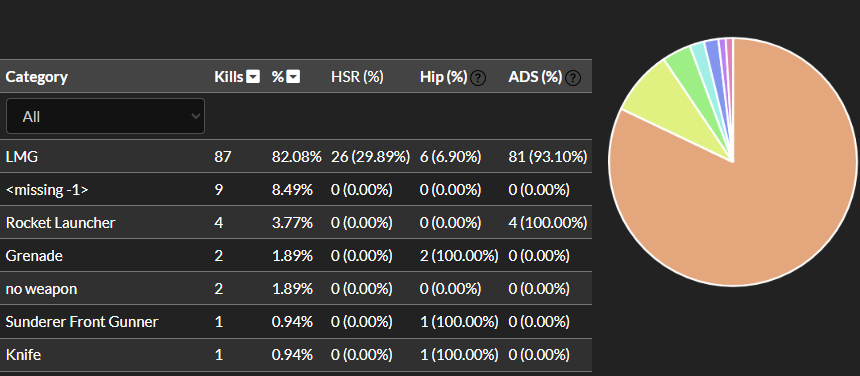Select the Knife row
This screenshot has width=860, height=376.
tap(296, 355)
